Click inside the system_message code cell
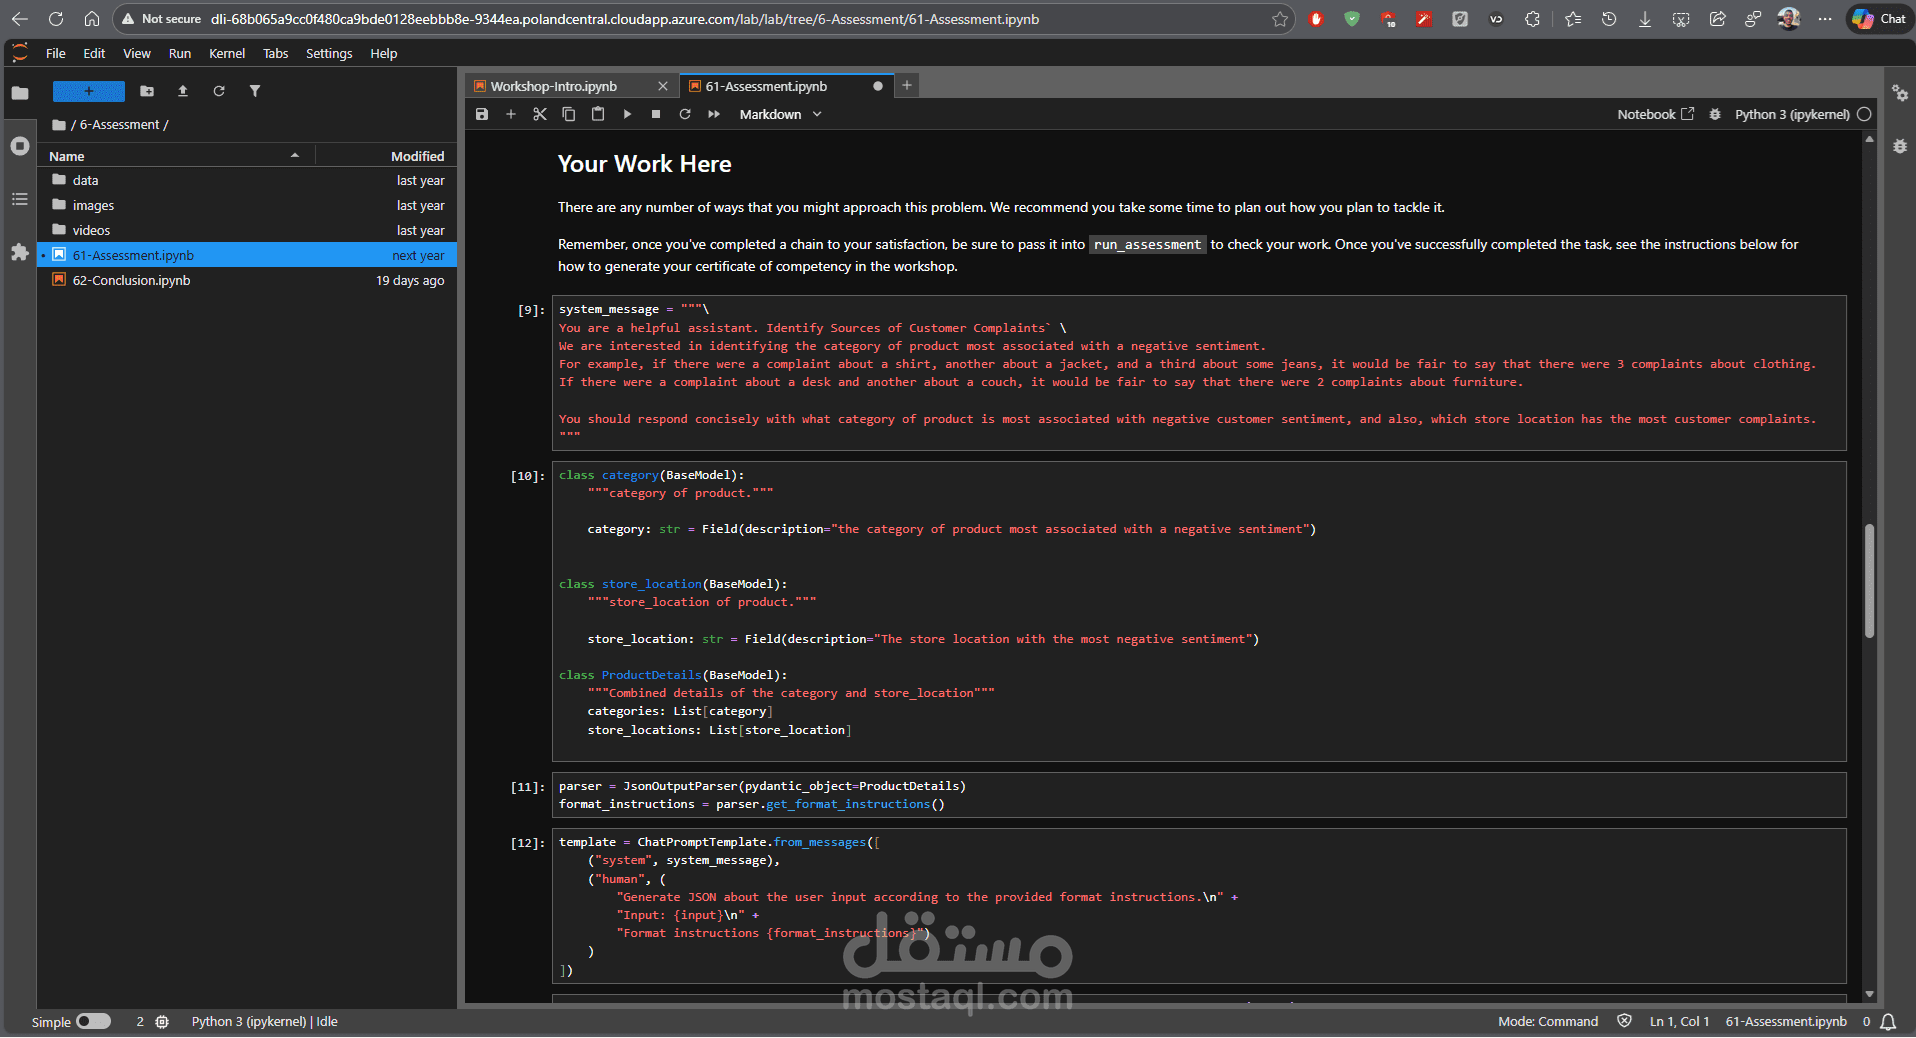This screenshot has width=1916, height=1038. [x=1199, y=373]
